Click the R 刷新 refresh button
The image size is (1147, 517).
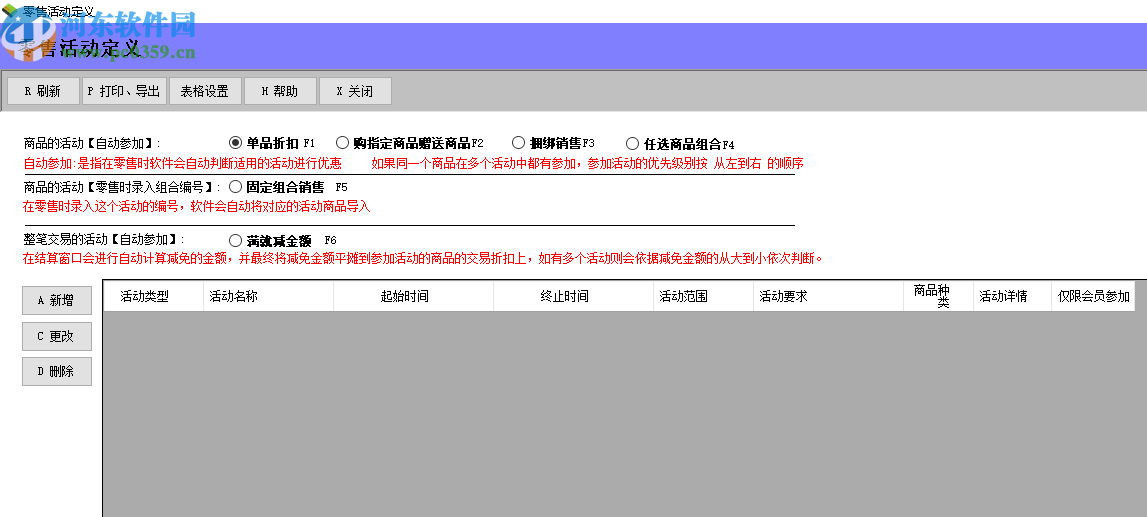tap(43, 91)
